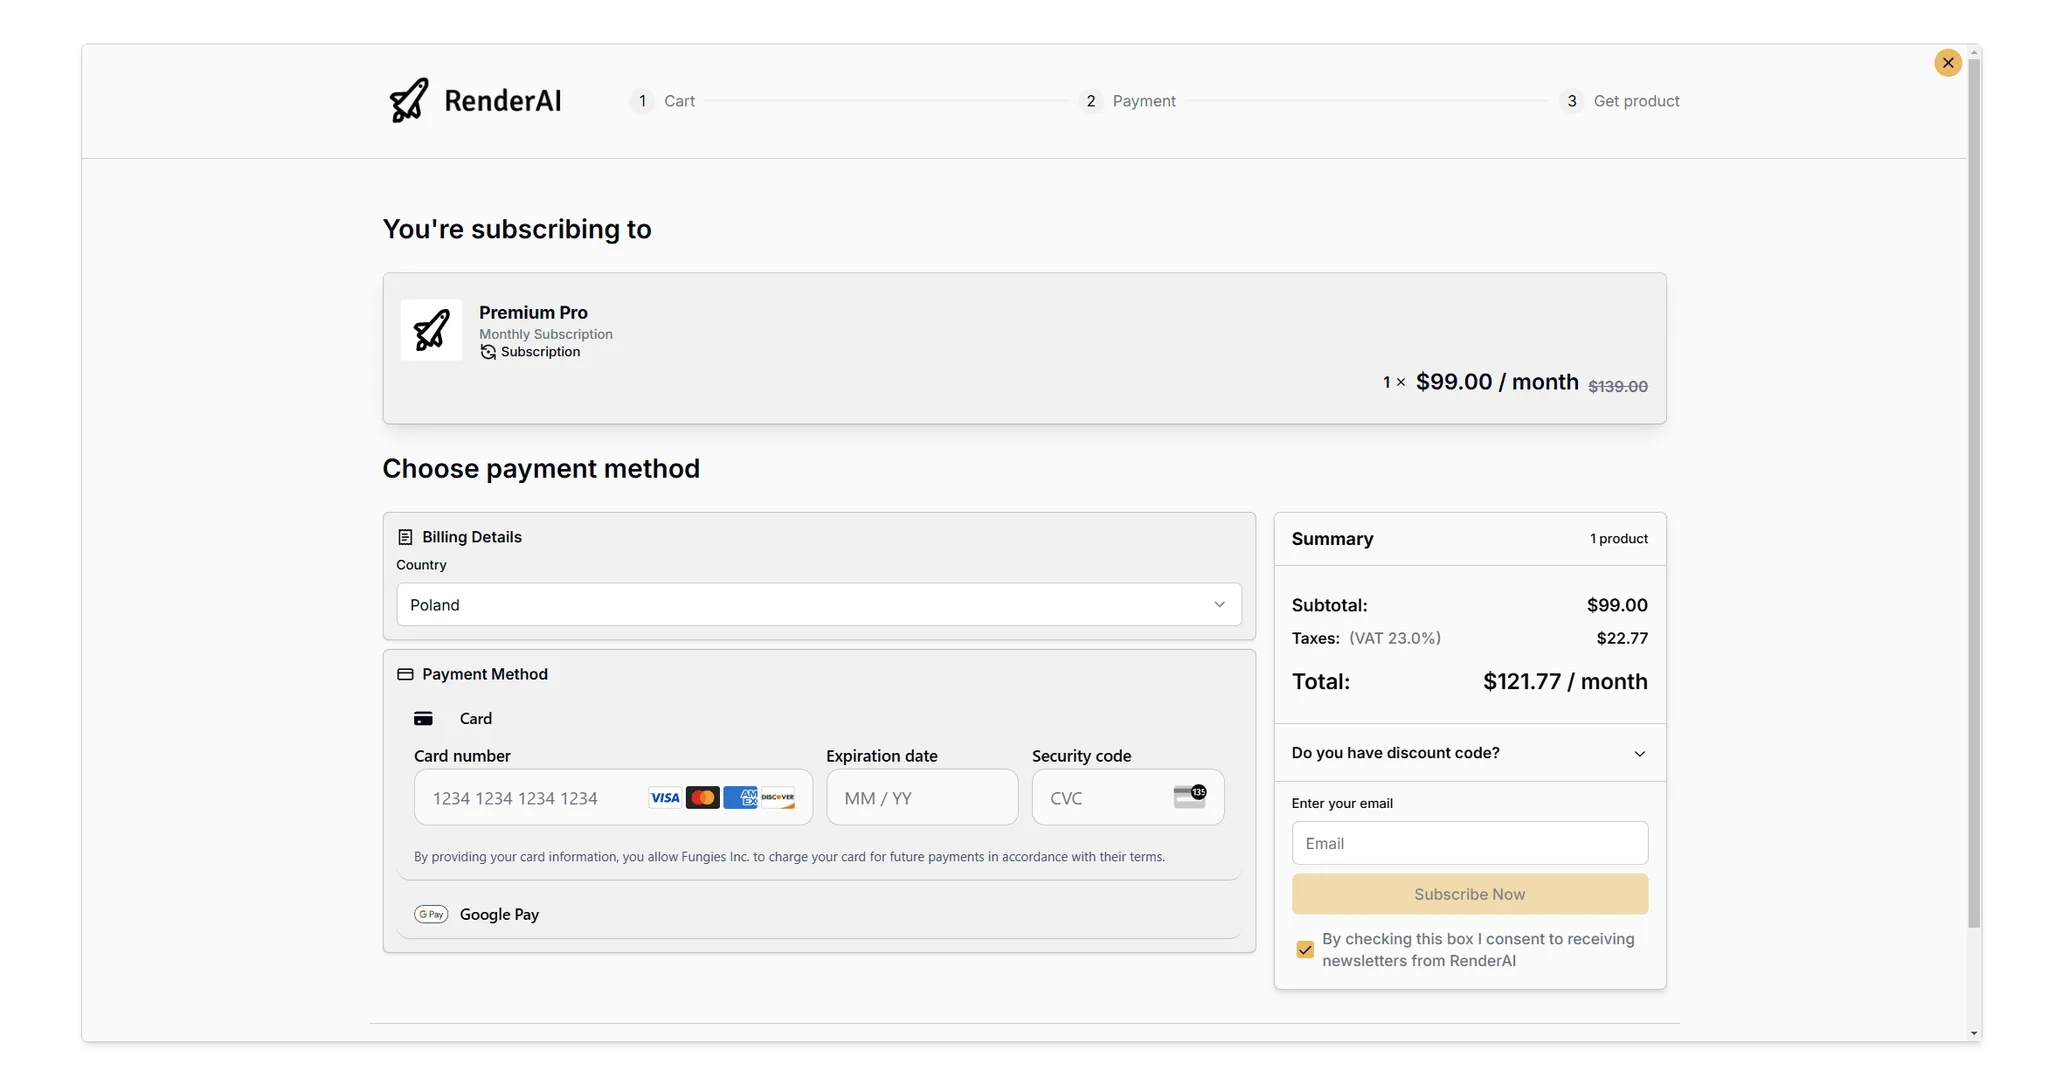Click the Google Pay logo icon
This screenshot has height=1069, width=2048.
point(431,914)
